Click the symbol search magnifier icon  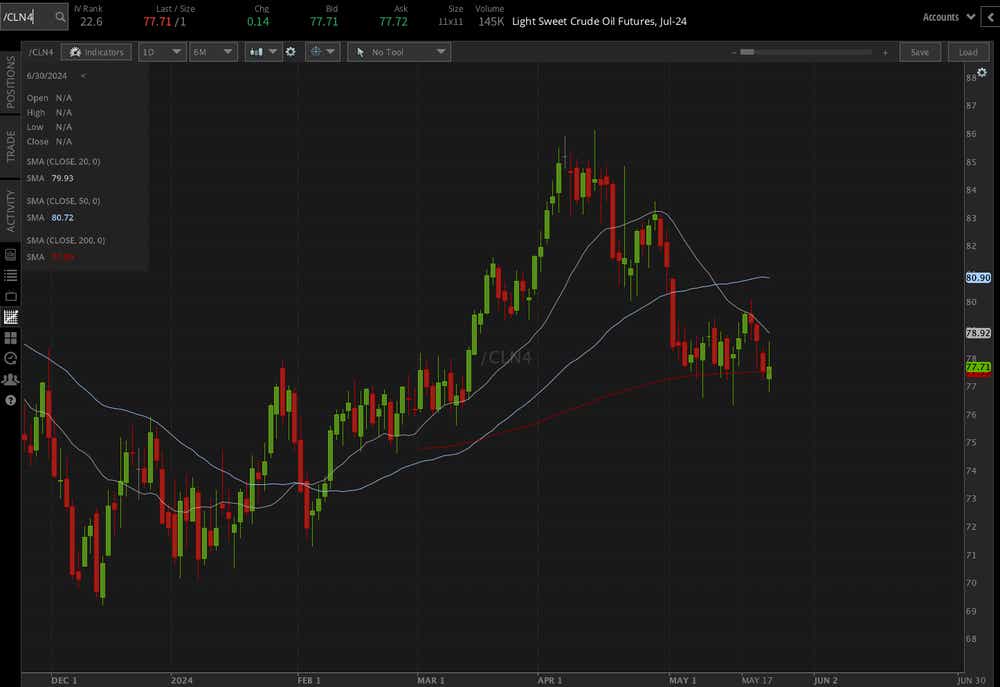pos(59,16)
